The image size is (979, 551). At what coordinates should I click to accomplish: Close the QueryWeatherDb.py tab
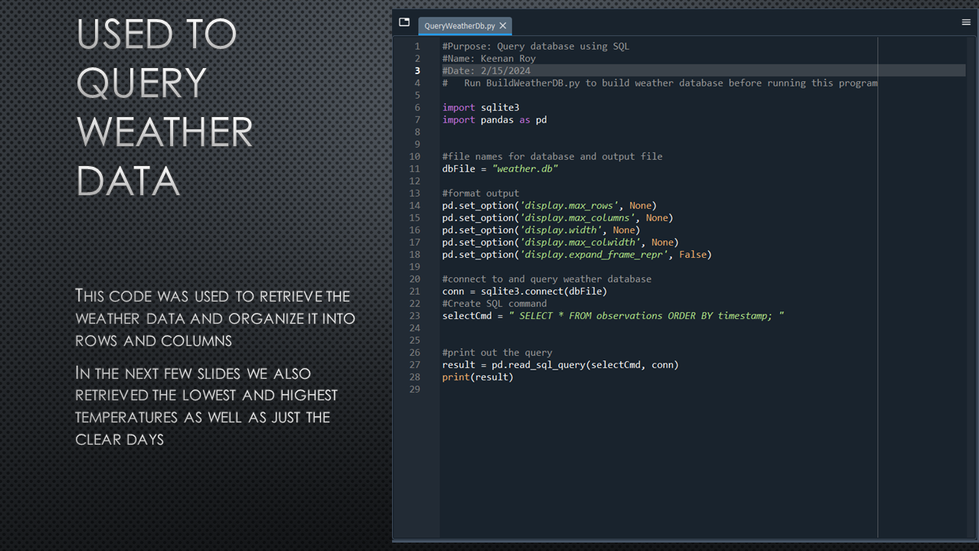503,26
